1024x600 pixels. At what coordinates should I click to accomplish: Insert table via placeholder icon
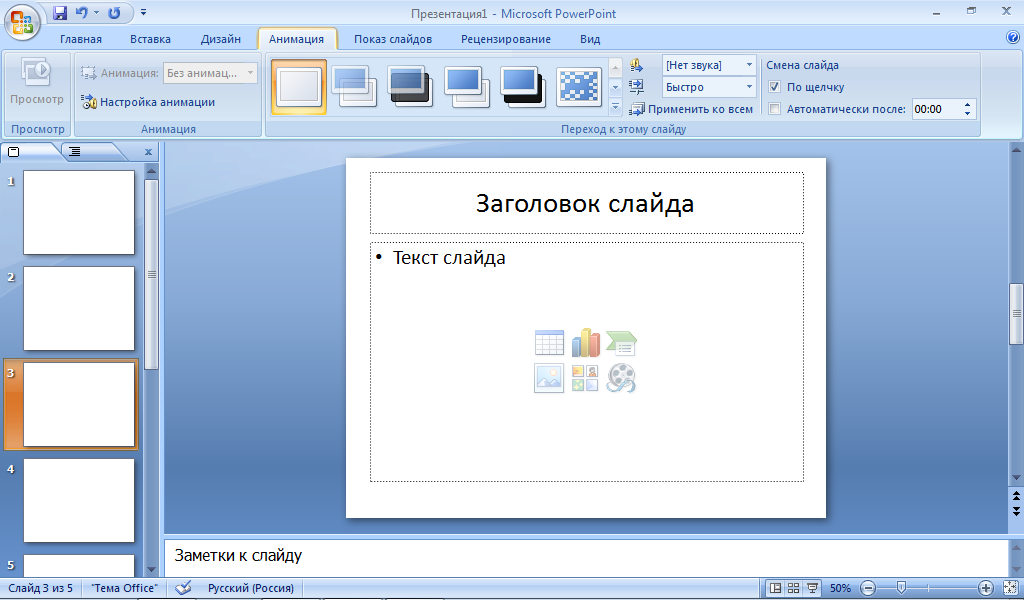tap(549, 343)
